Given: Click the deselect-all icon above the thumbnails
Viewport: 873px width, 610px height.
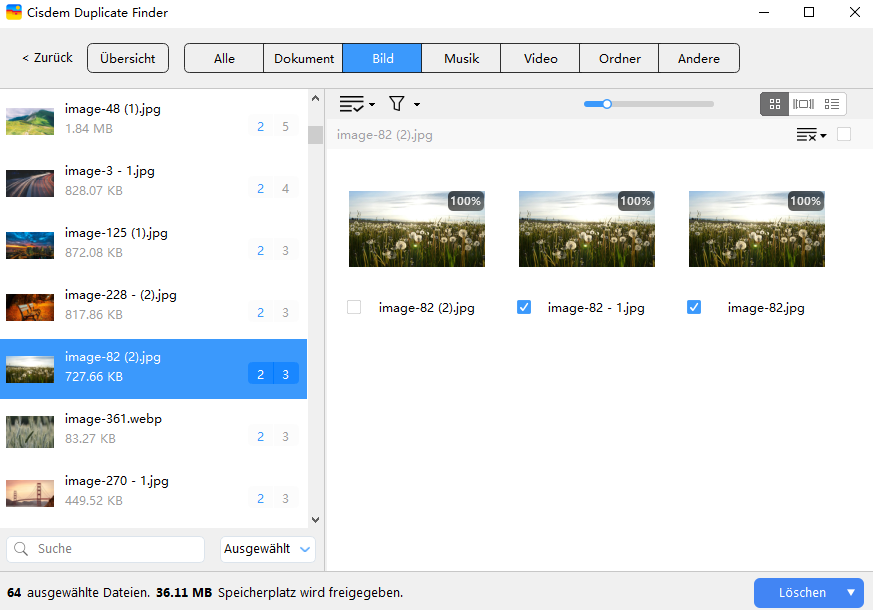Looking at the screenshot, I should click(x=808, y=134).
